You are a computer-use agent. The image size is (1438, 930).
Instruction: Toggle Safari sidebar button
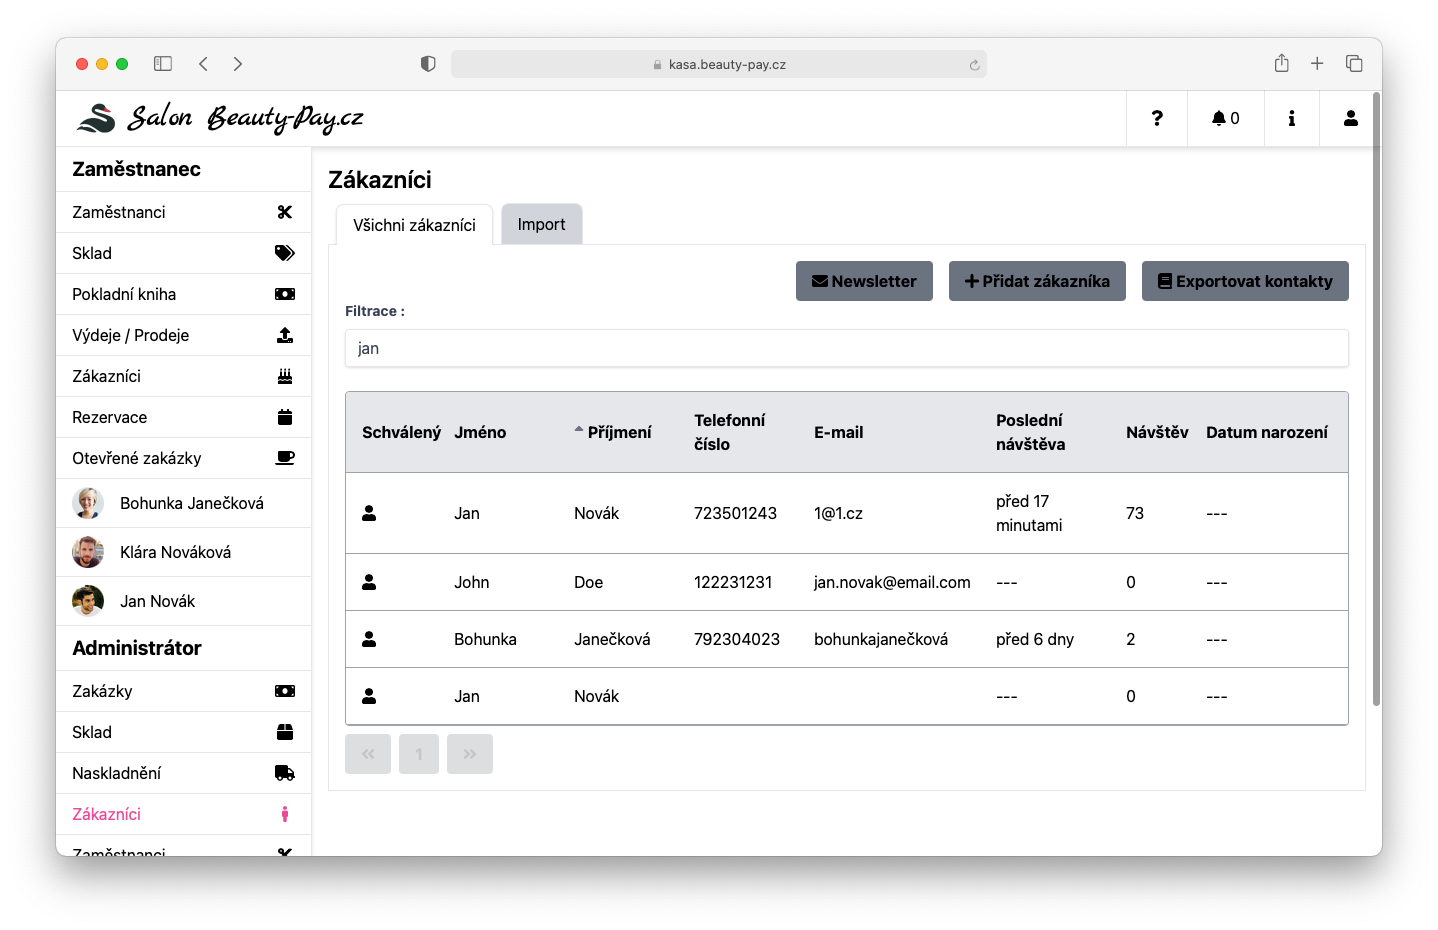coord(163,64)
